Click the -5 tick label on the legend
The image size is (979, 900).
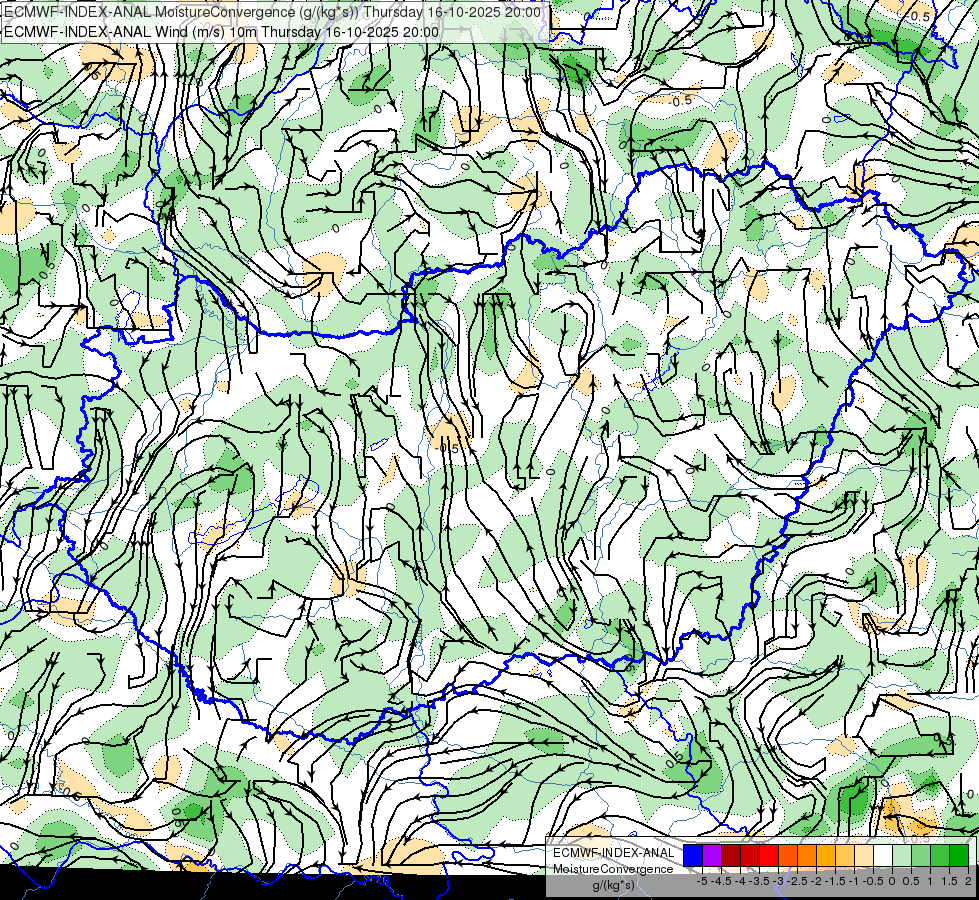pyautogui.click(x=701, y=881)
